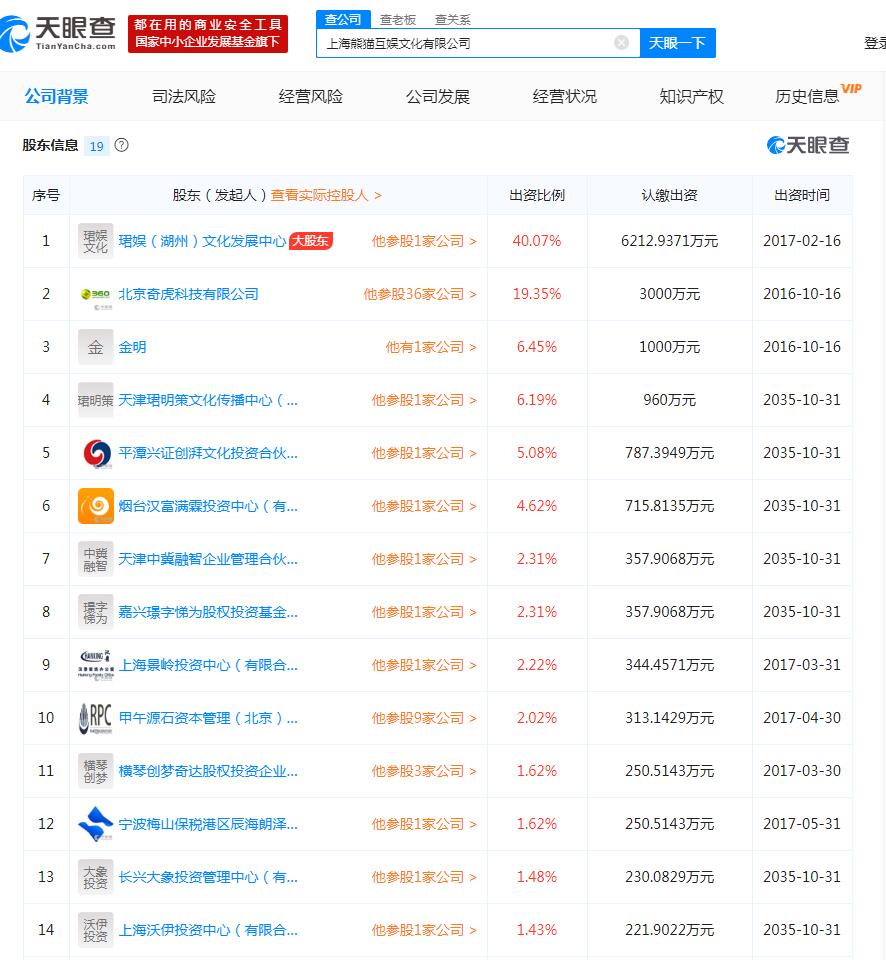Switch to the 查公司 search tab
This screenshot has width=886, height=960.
(x=343, y=20)
